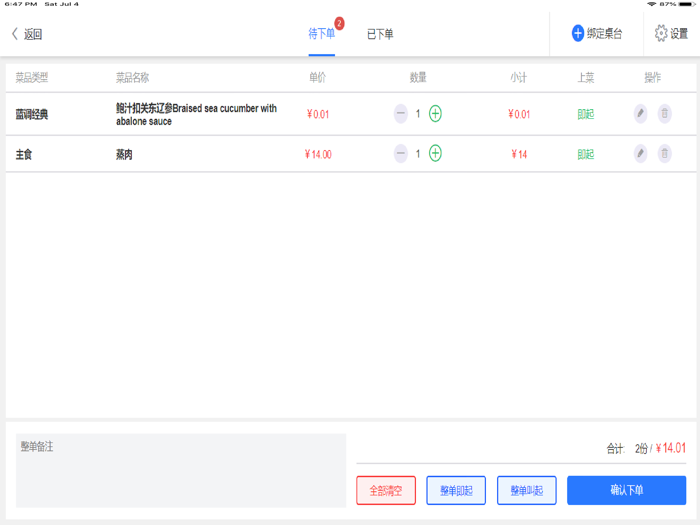Viewport: 700px width, 525px height.
Task: Click the battery indicator in status bar
Action: point(687,4)
